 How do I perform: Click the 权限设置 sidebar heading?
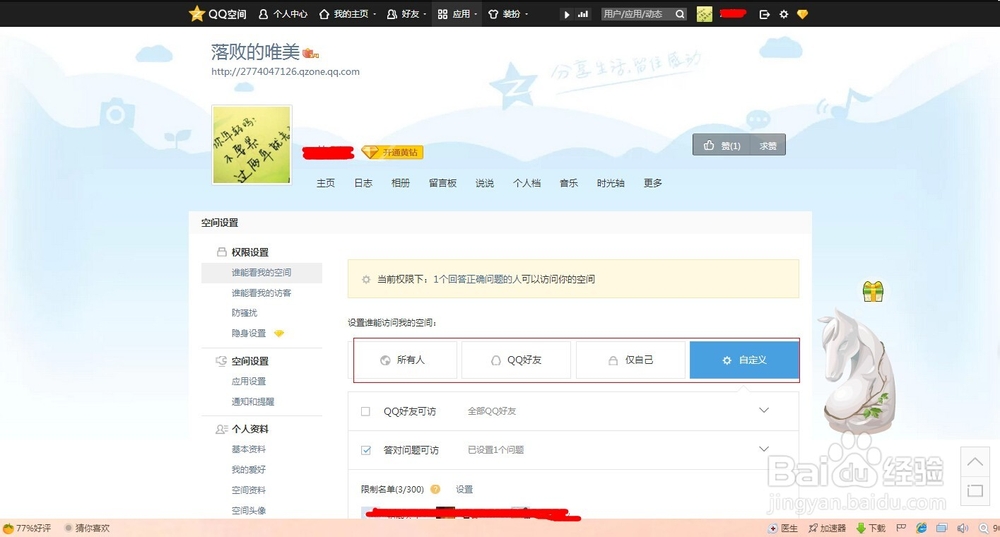point(249,252)
